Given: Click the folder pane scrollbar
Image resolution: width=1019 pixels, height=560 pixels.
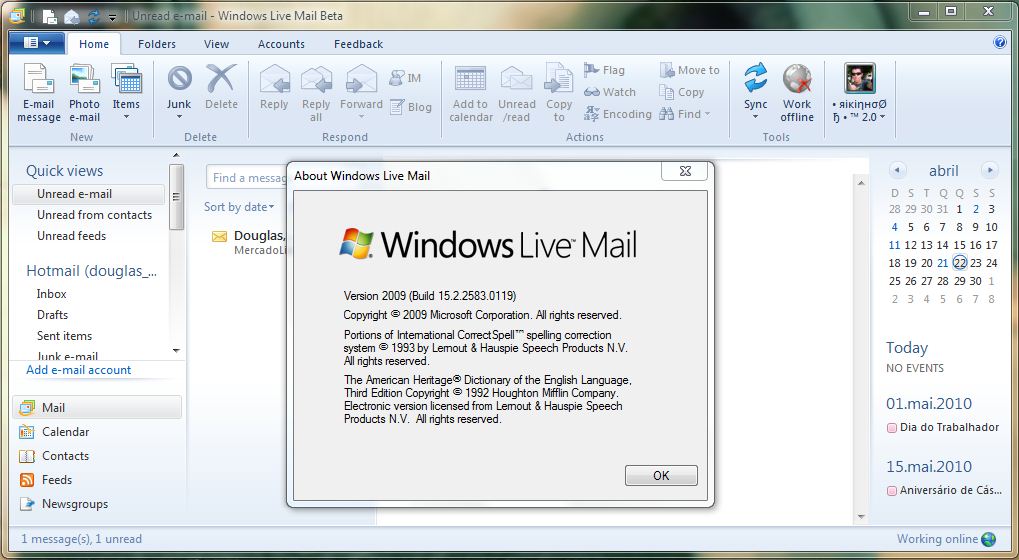Looking at the screenshot, I should (x=176, y=197).
